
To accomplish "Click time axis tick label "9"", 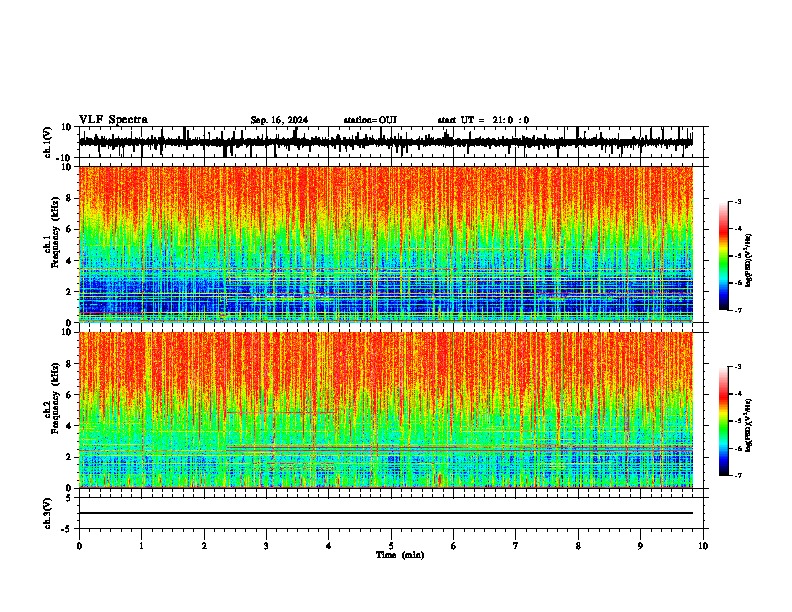I will 640,546.
